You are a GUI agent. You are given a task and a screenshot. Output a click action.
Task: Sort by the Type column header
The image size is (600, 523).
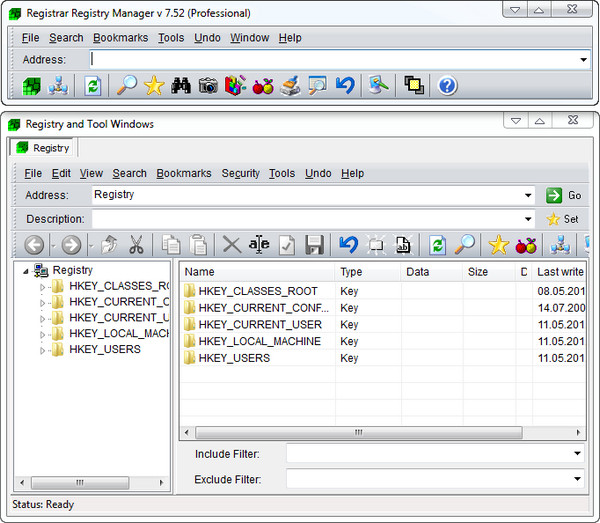pyautogui.click(x=368, y=272)
